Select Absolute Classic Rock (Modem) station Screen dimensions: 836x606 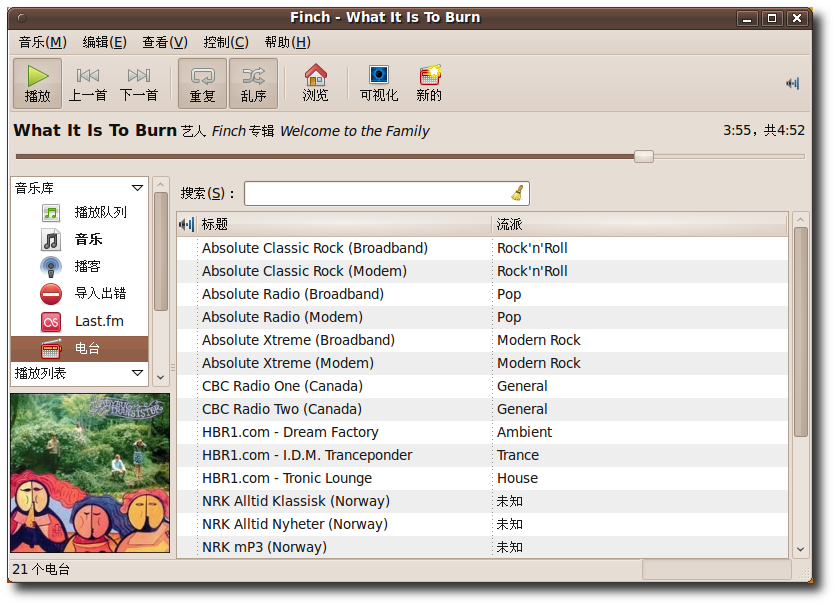tap(482, 271)
